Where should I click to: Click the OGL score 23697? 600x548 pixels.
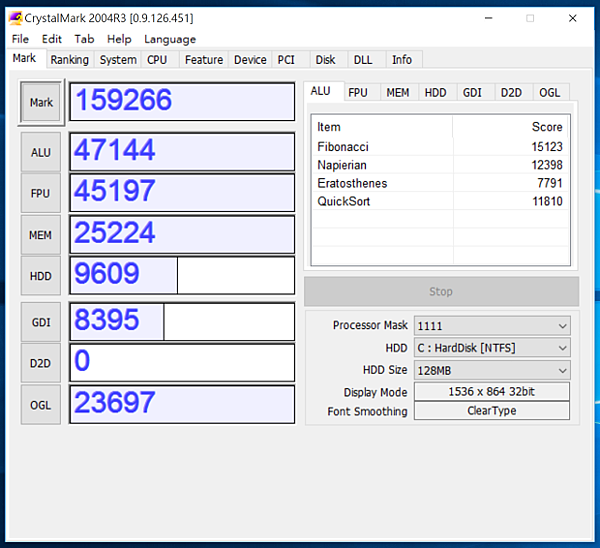click(182, 404)
